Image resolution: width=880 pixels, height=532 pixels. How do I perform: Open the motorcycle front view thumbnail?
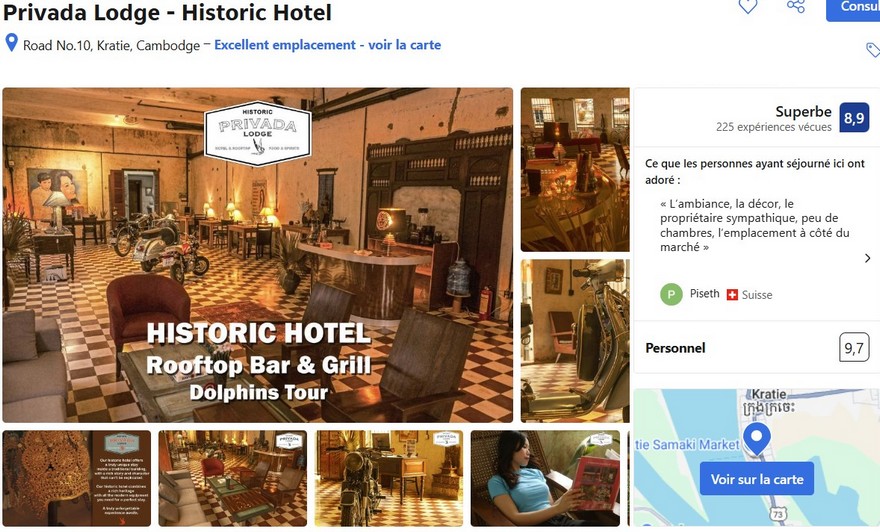(x=389, y=478)
